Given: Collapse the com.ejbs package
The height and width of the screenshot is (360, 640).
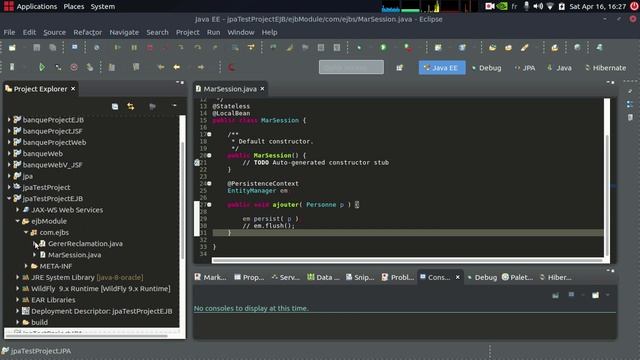Looking at the screenshot, I should (x=26, y=232).
